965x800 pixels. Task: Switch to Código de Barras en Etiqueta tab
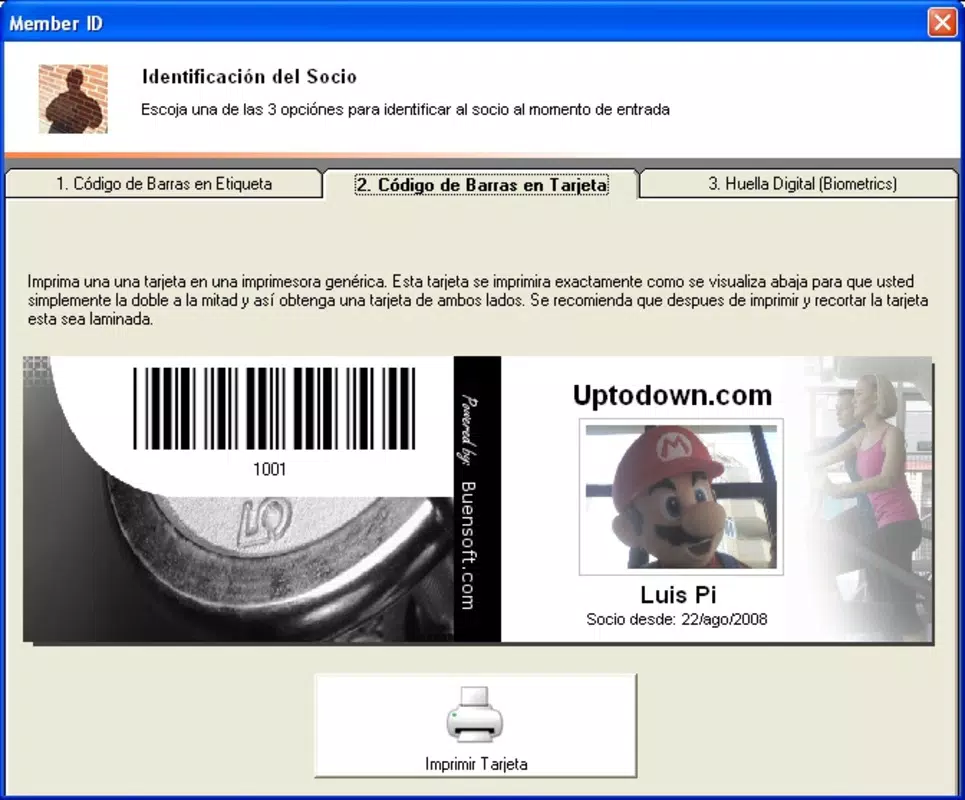point(164,183)
